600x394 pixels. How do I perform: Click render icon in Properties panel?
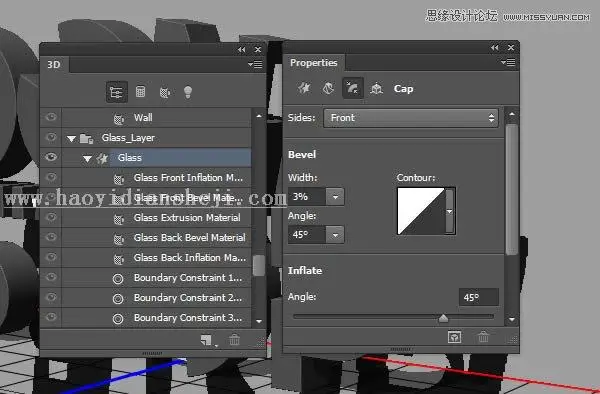454,337
